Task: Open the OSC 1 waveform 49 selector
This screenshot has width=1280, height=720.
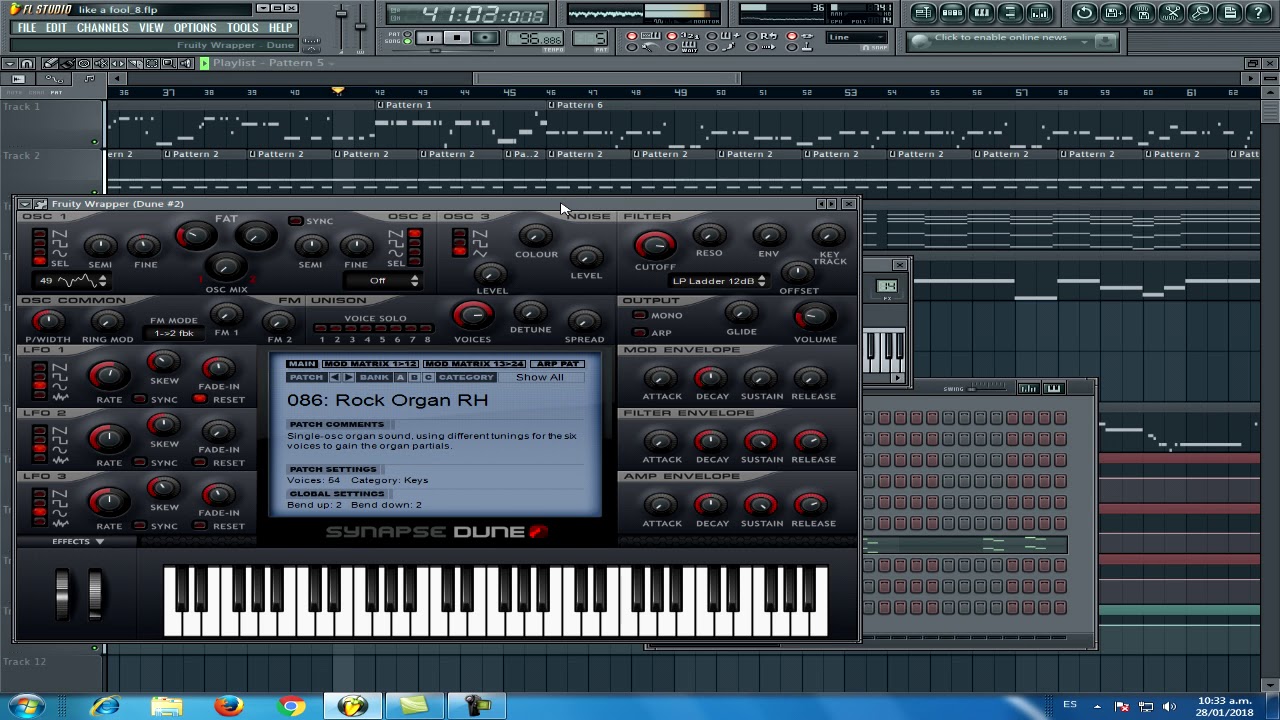Action: pyautogui.click(x=72, y=281)
